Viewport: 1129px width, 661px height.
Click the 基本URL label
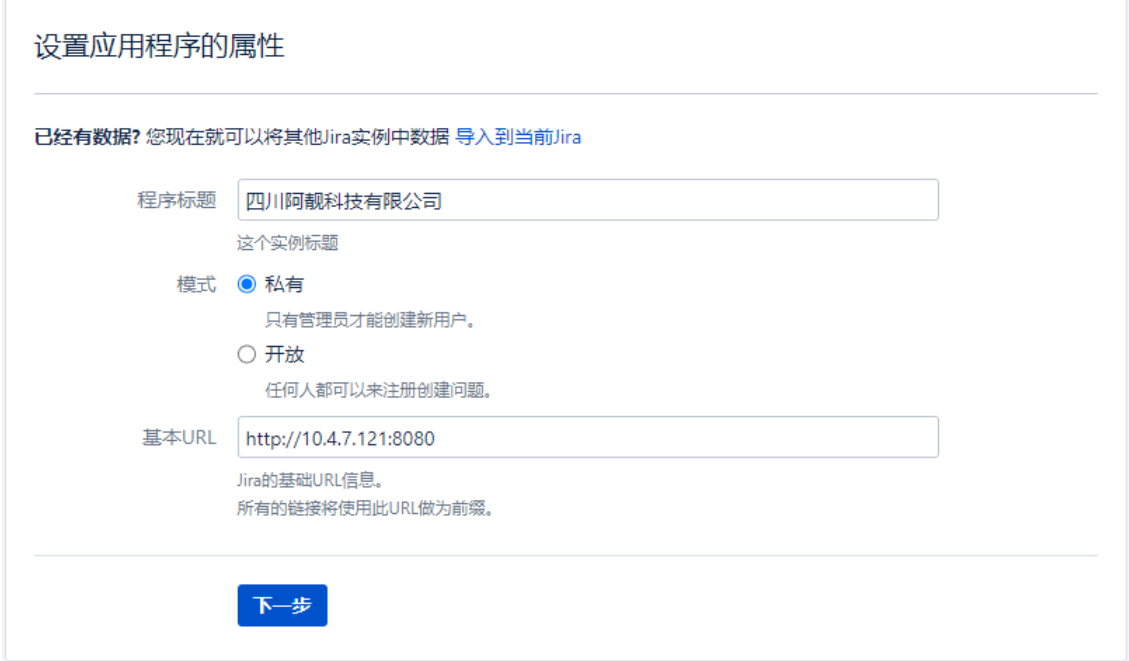coord(179,437)
